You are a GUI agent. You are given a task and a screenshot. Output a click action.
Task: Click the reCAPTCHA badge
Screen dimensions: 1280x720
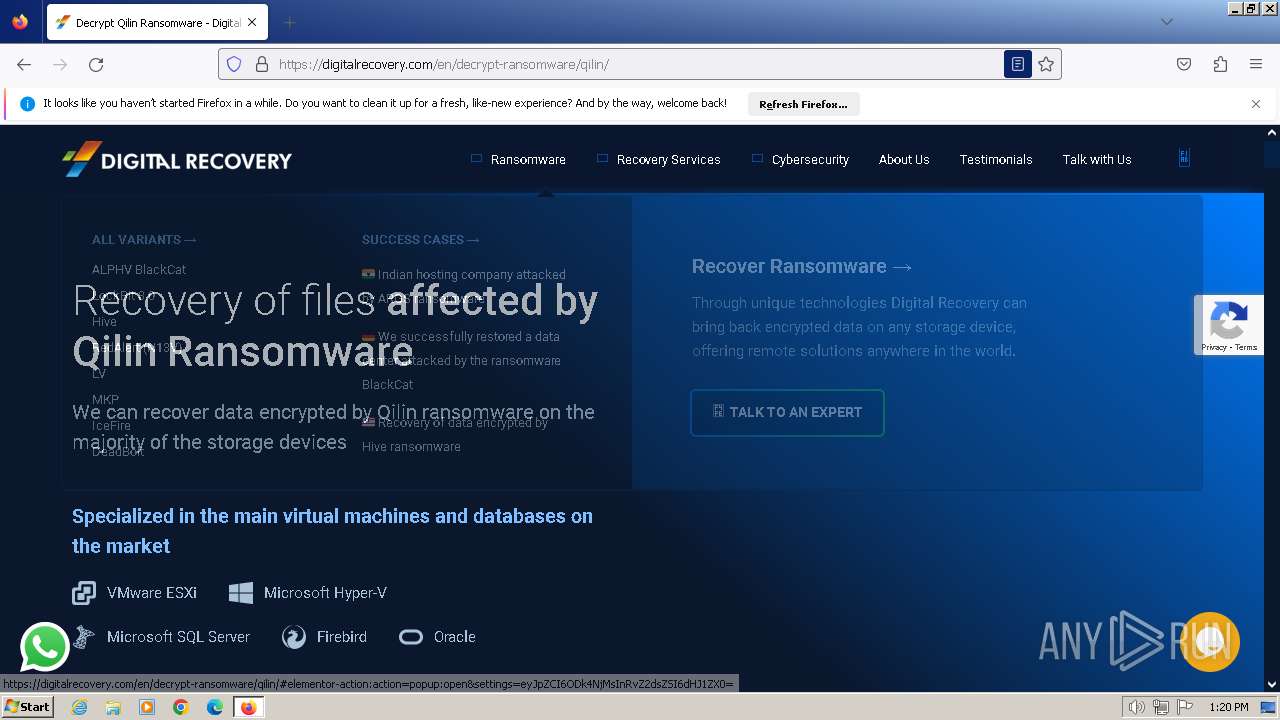coord(1229,325)
